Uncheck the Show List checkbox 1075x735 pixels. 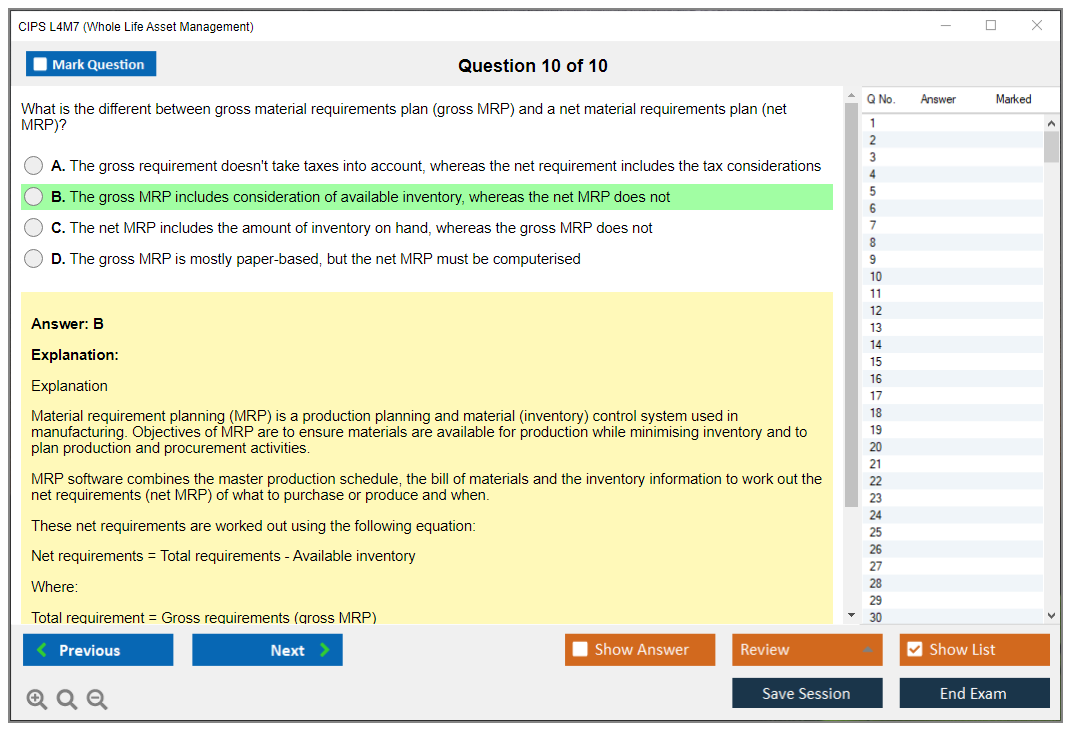click(914, 650)
